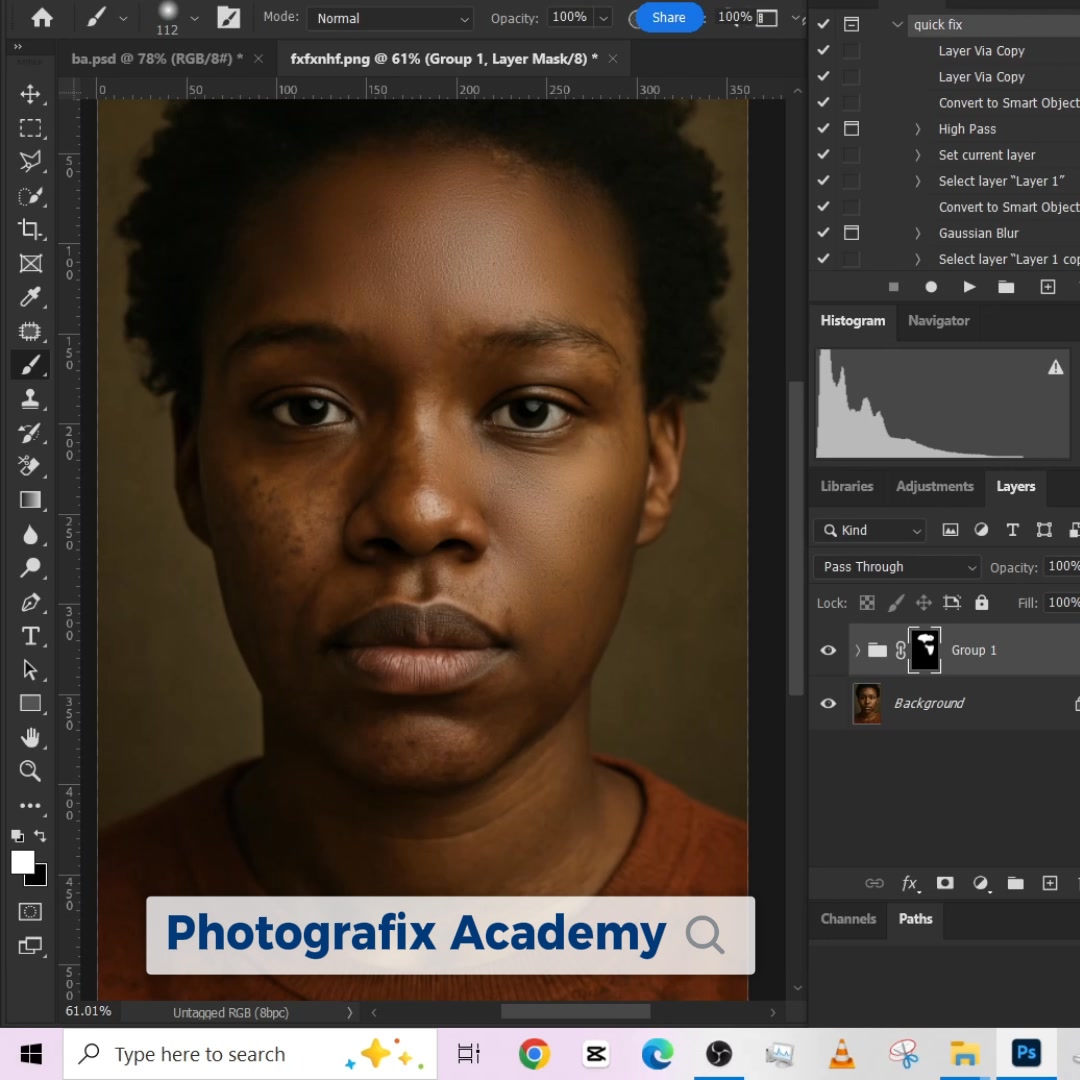Toggle checkmark for Gaussian Blur step
Image resolution: width=1080 pixels, height=1080 pixels.
pos(823,233)
